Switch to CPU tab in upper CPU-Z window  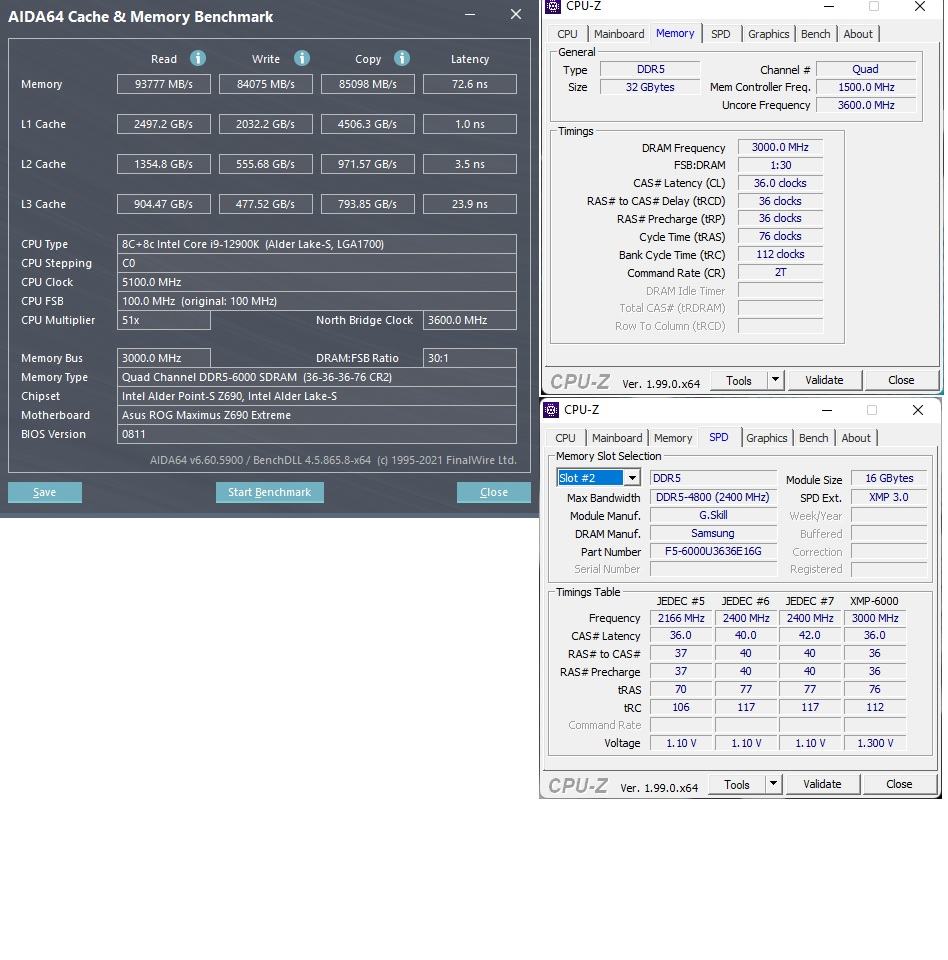point(567,34)
